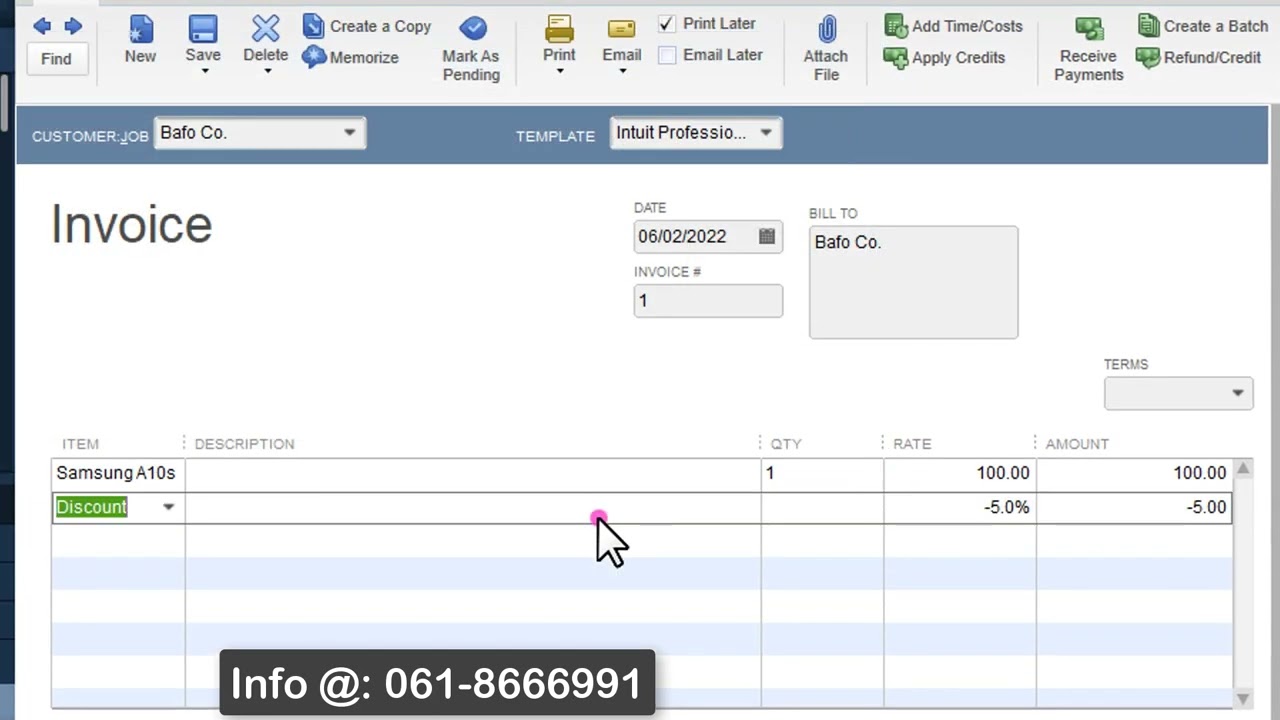Click the amount cell -5.00
The height and width of the screenshot is (720, 1280).
[x=1134, y=507]
